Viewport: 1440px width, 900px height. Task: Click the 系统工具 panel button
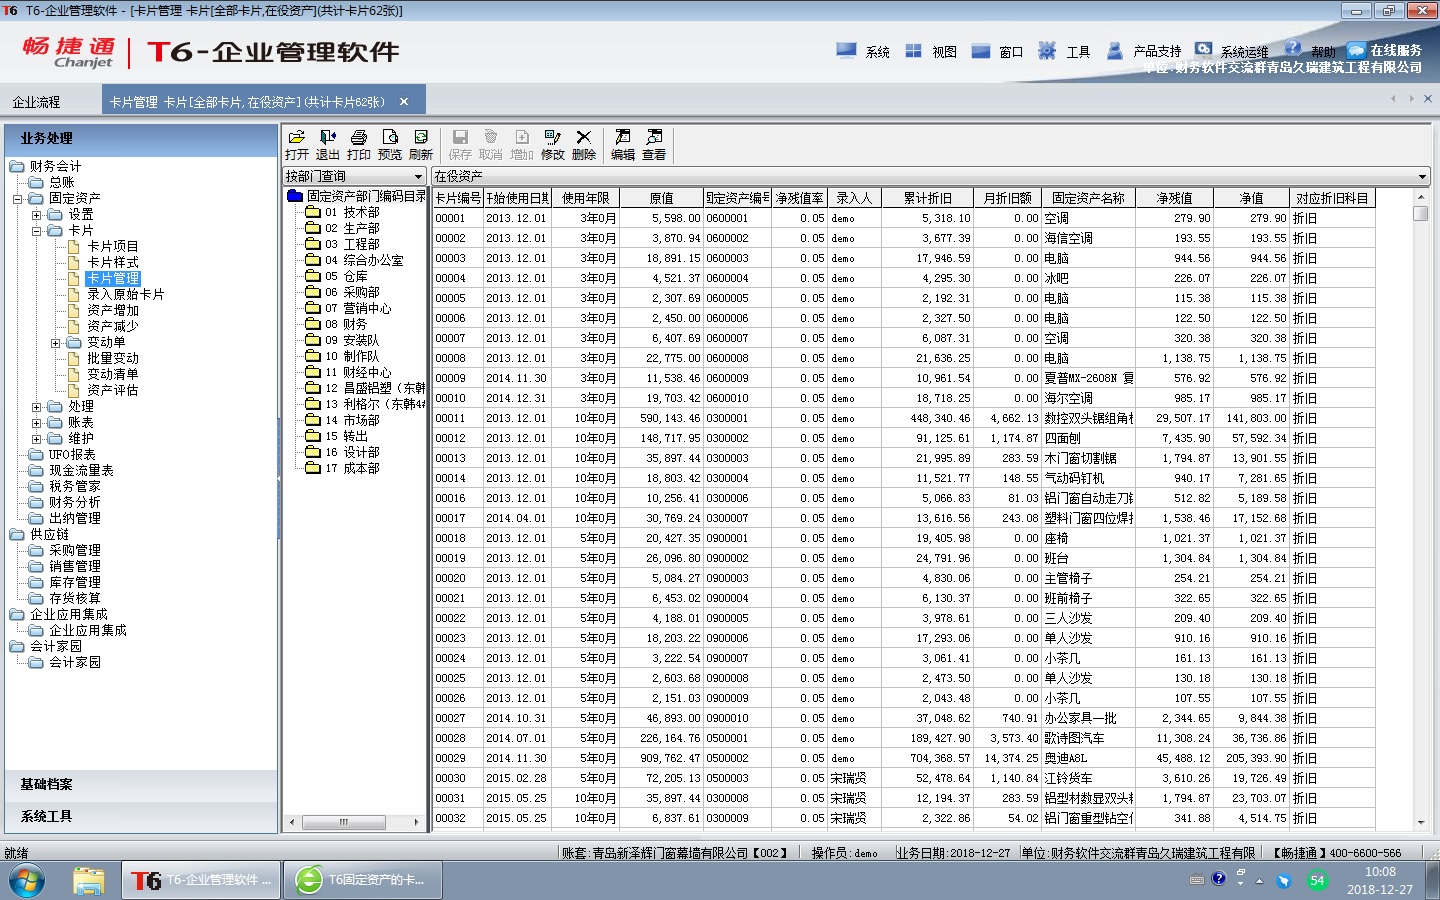(141, 817)
